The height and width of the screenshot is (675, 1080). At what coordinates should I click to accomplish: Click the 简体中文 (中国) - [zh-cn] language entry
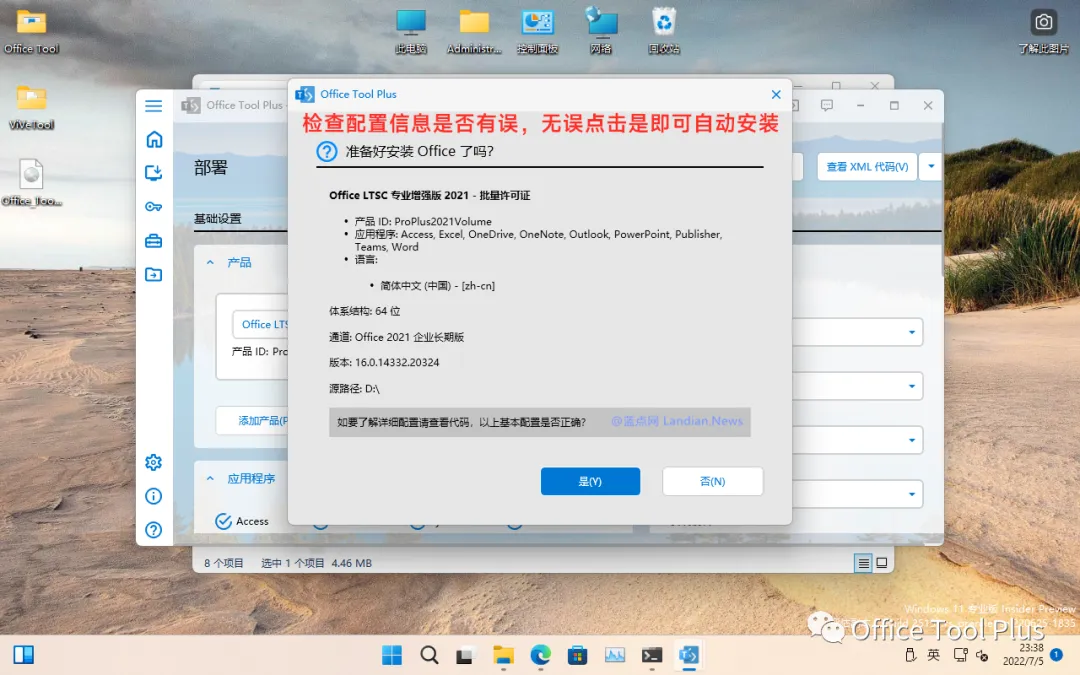point(437,285)
